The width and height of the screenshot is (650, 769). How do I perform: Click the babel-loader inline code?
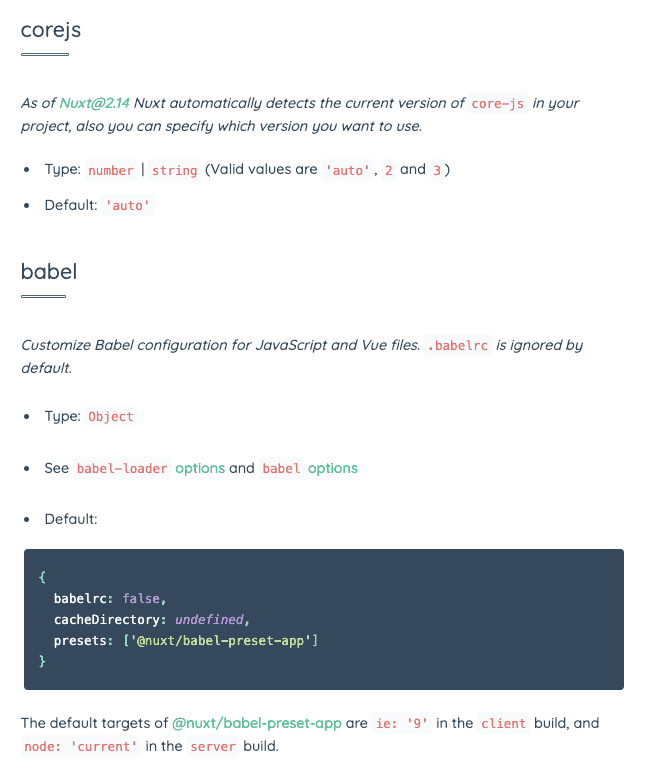tap(122, 468)
